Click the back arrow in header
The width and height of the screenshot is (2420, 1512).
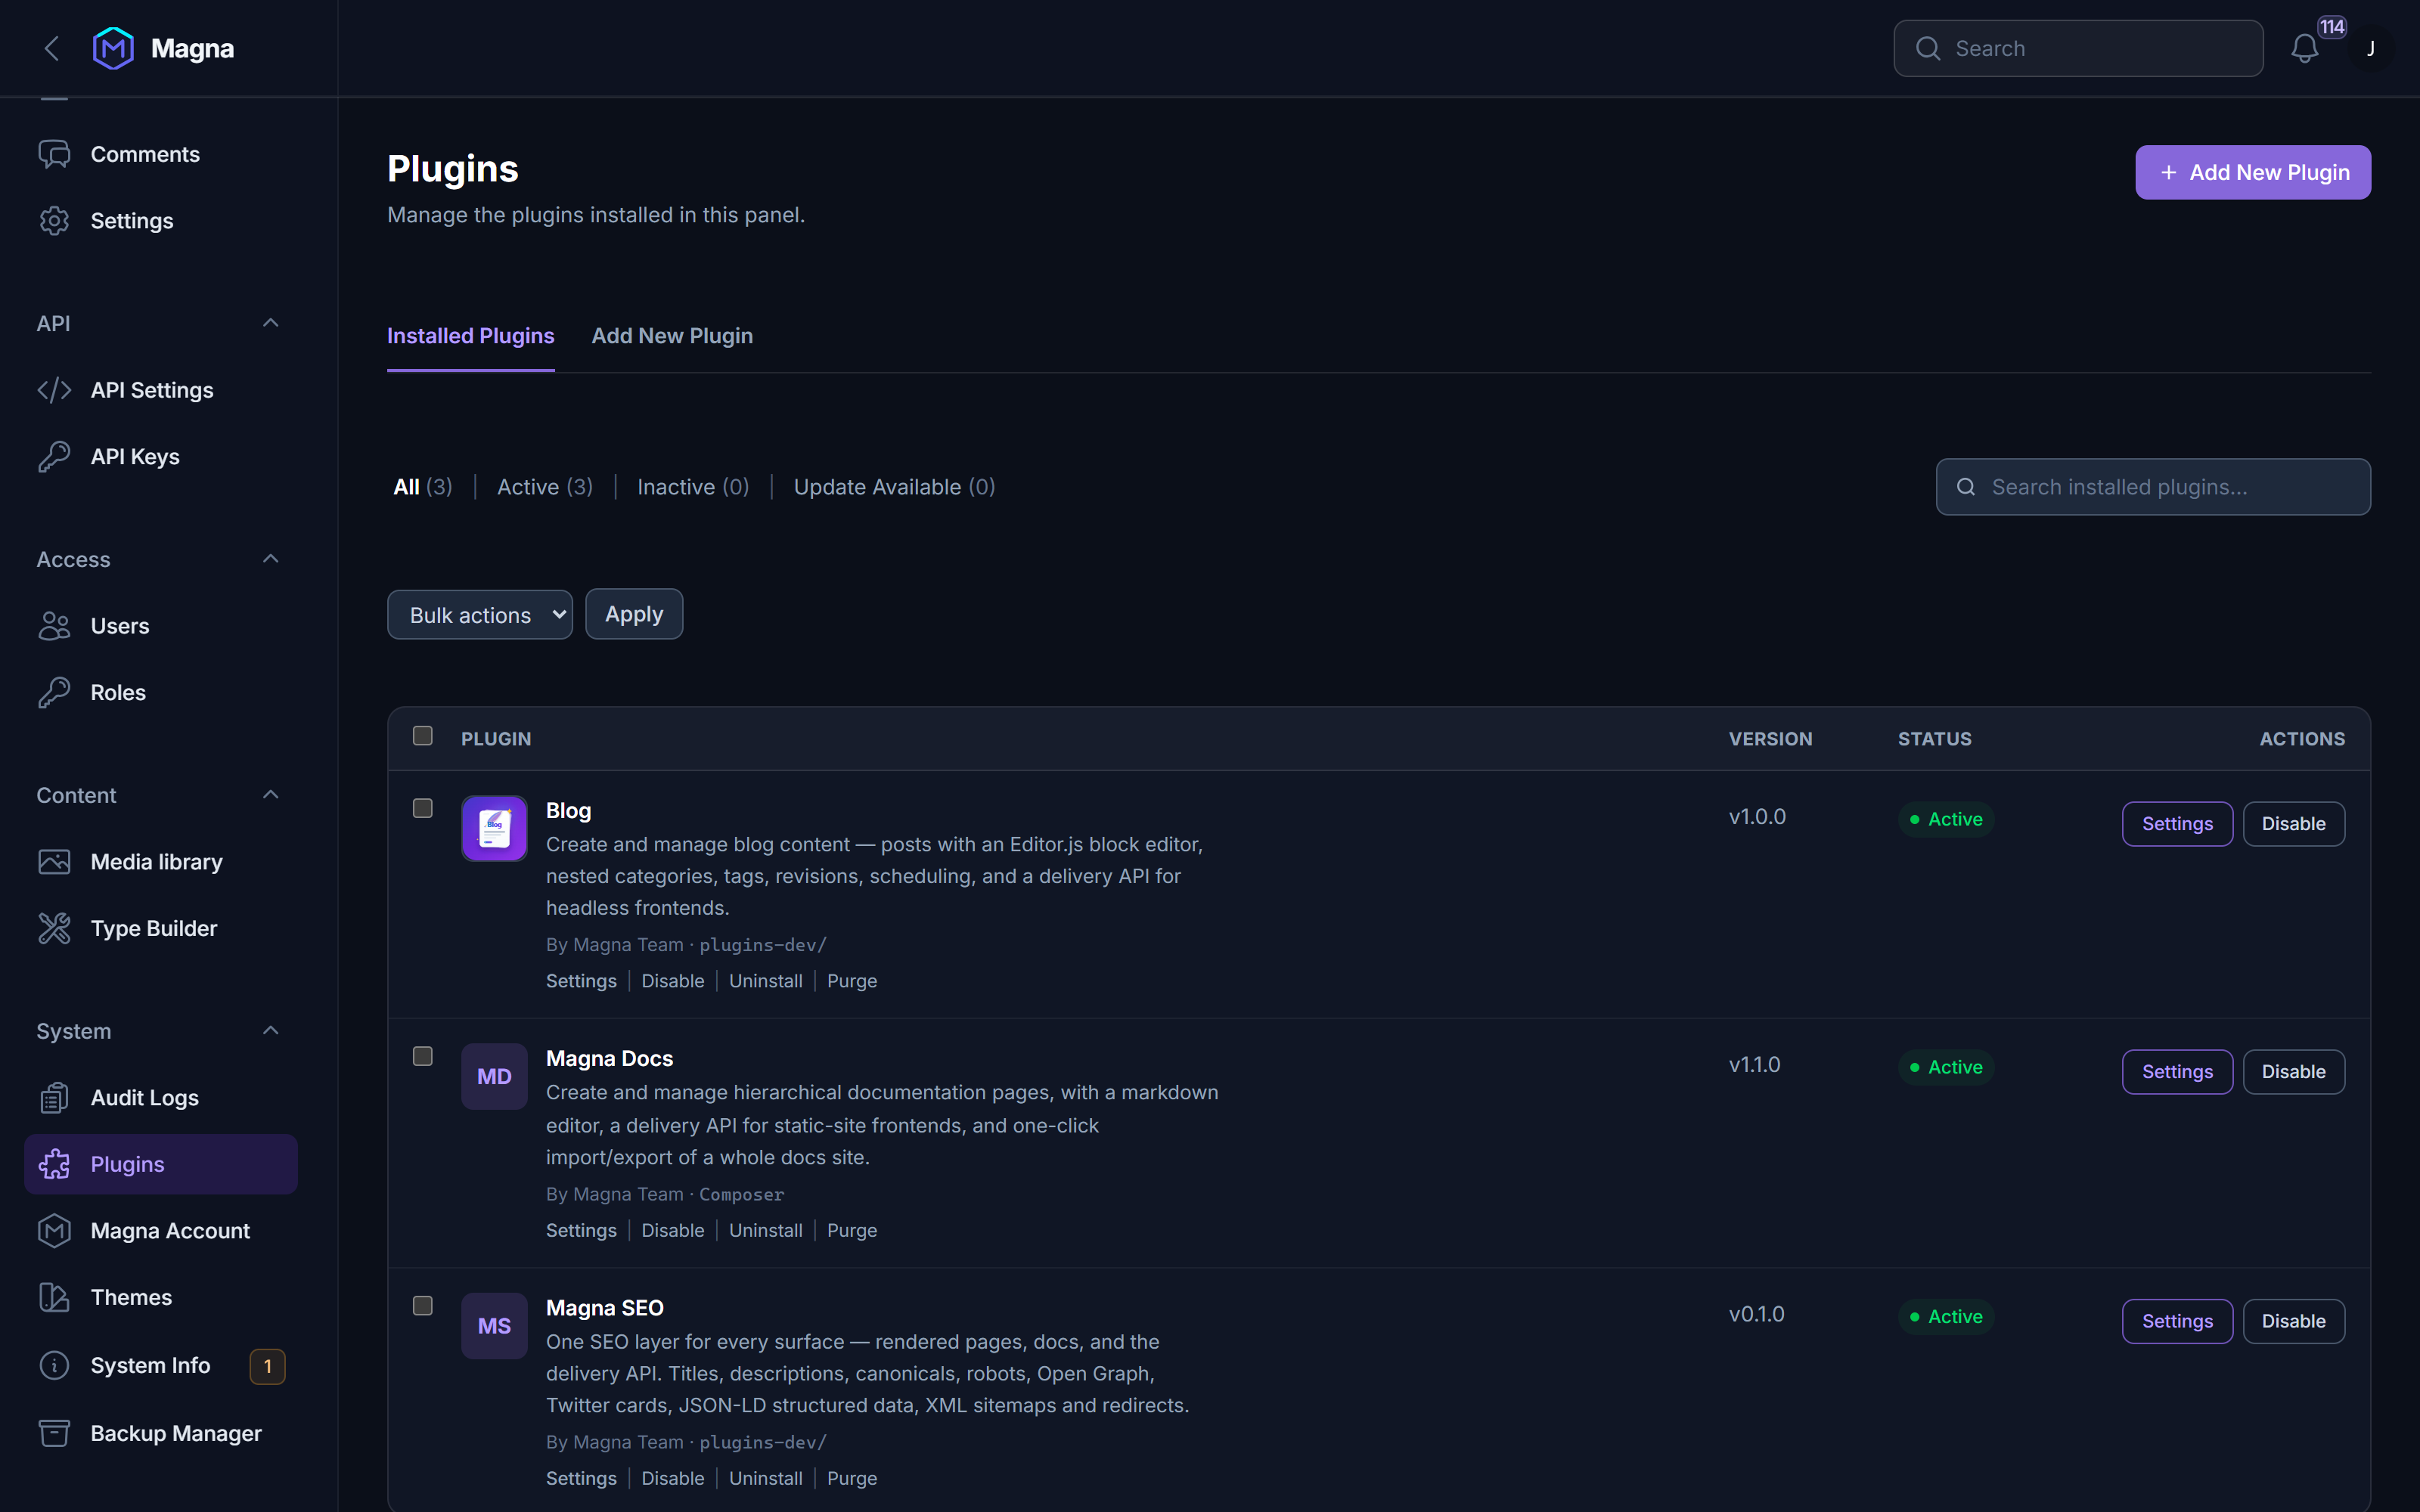point(52,48)
